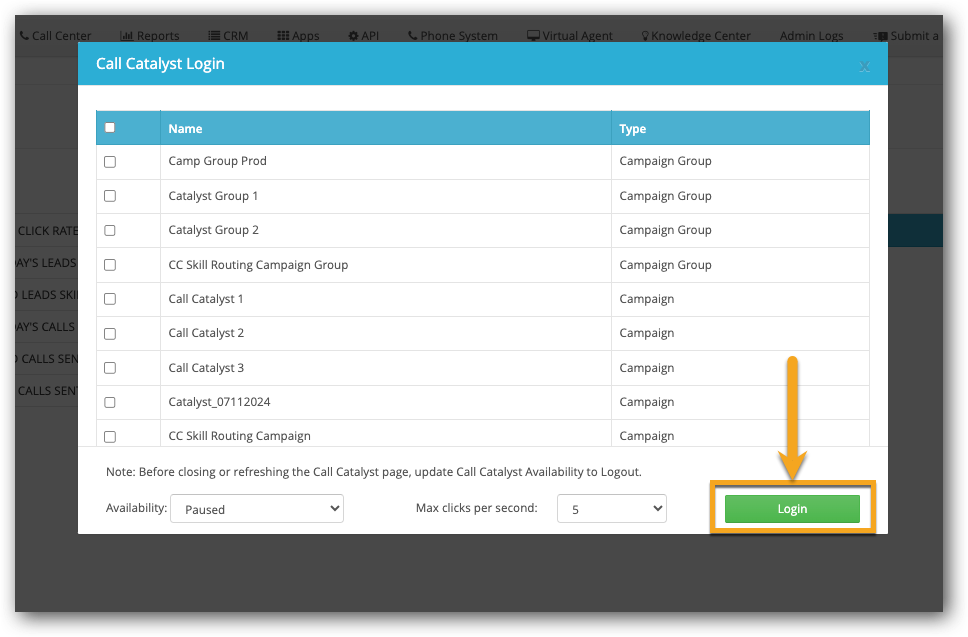The image size is (968, 637).
Task: Click the Call Center phone icon
Action: click(x=25, y=36)
